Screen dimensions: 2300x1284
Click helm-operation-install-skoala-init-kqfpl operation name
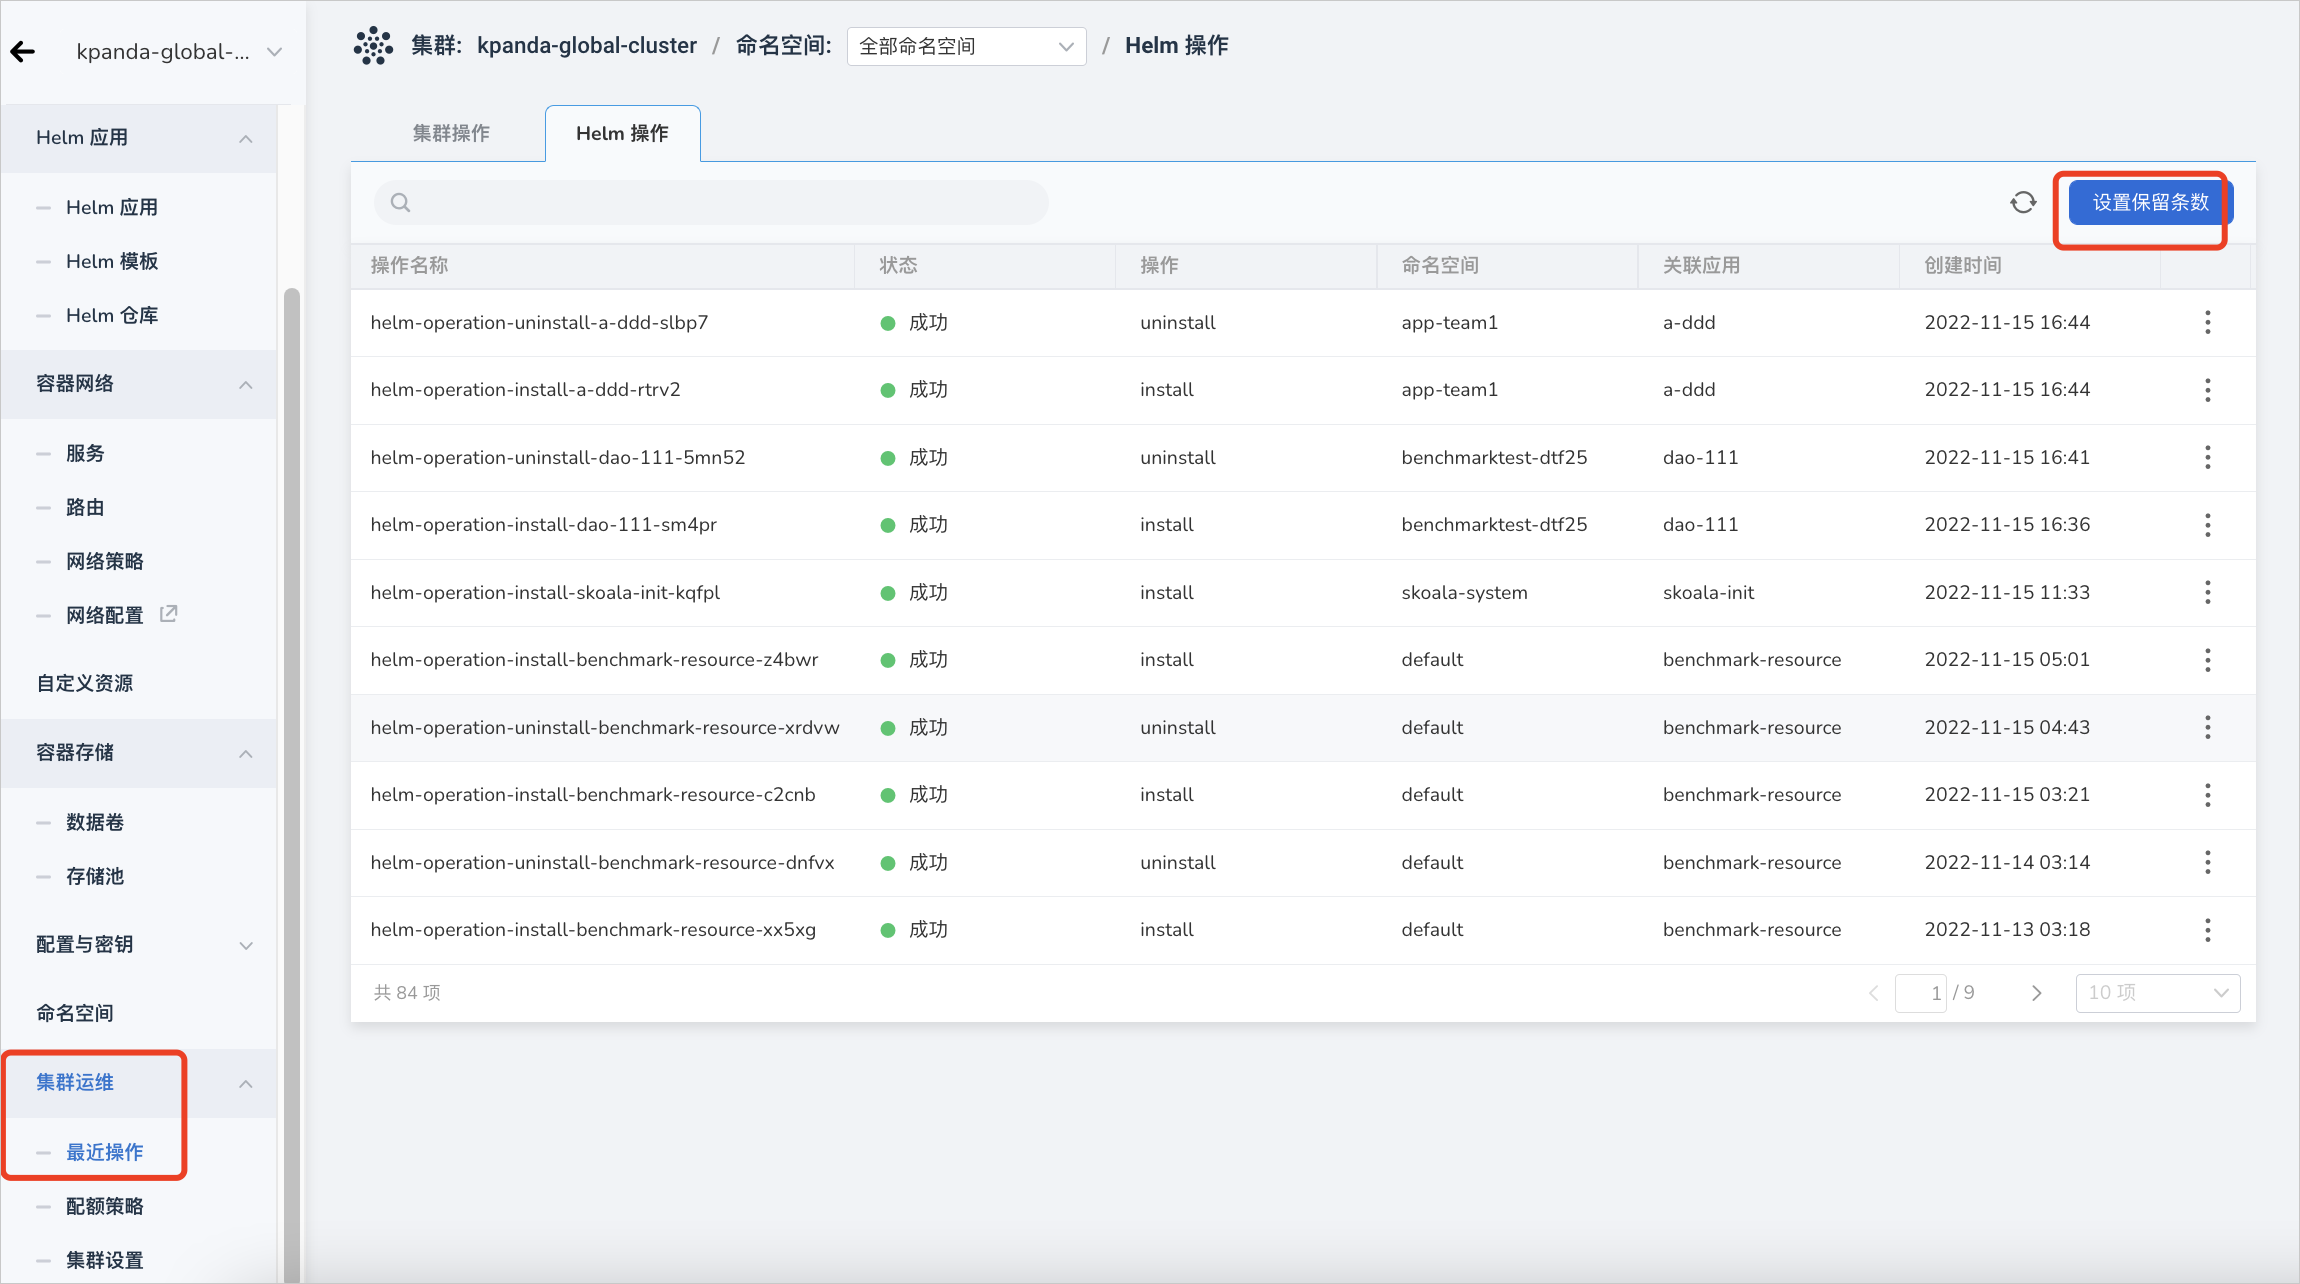tap(545, 593)
